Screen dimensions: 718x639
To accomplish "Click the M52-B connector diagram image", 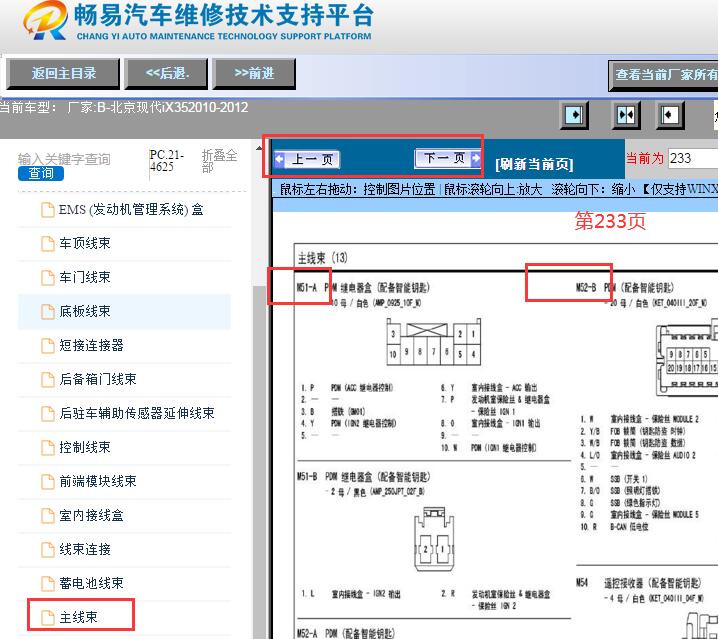I will pyautogui.click(x=686, y=360).
